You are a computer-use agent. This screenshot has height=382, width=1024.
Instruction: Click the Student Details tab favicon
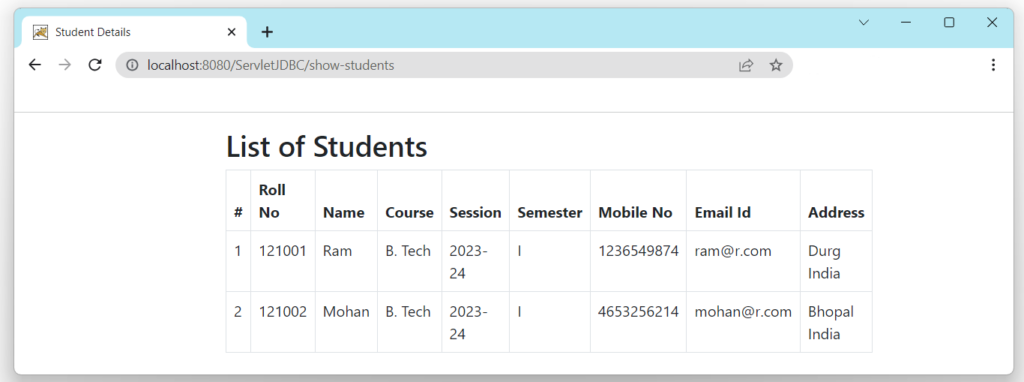coord(40,32)
